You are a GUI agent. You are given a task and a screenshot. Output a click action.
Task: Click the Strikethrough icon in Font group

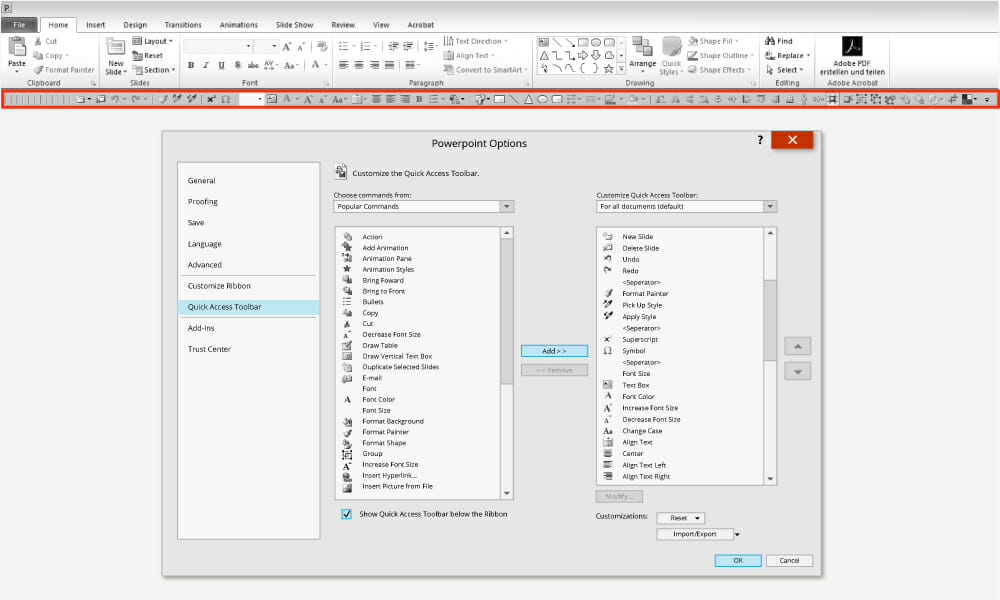click(x=253, y=65)
